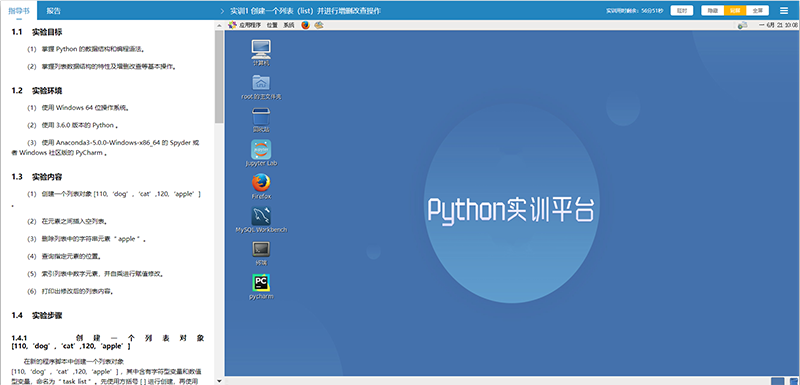Viewport: 800px width, 385px height.
Task: Click the subsection heading 1.4.1
Action: tap(108, 342)
